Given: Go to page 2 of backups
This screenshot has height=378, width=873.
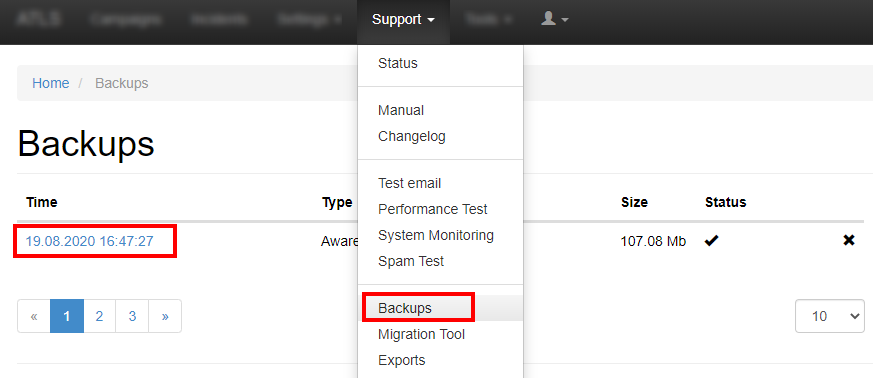Looking at the screenshot, I should coord(99,316).
